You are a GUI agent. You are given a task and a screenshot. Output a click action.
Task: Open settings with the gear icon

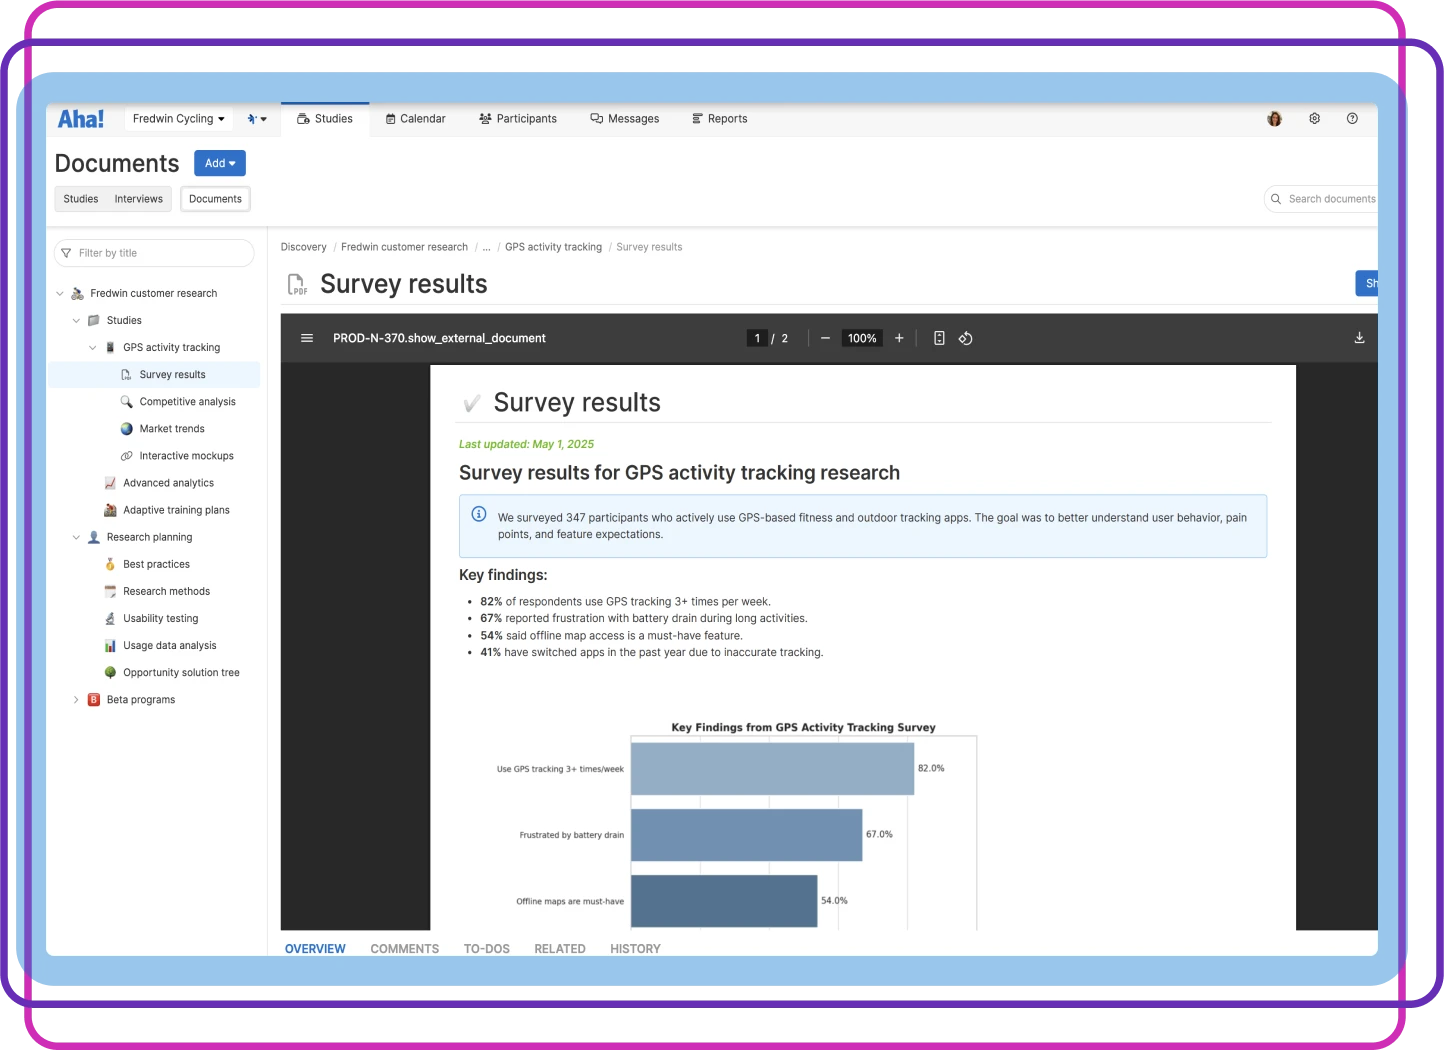pos(1314,118)
